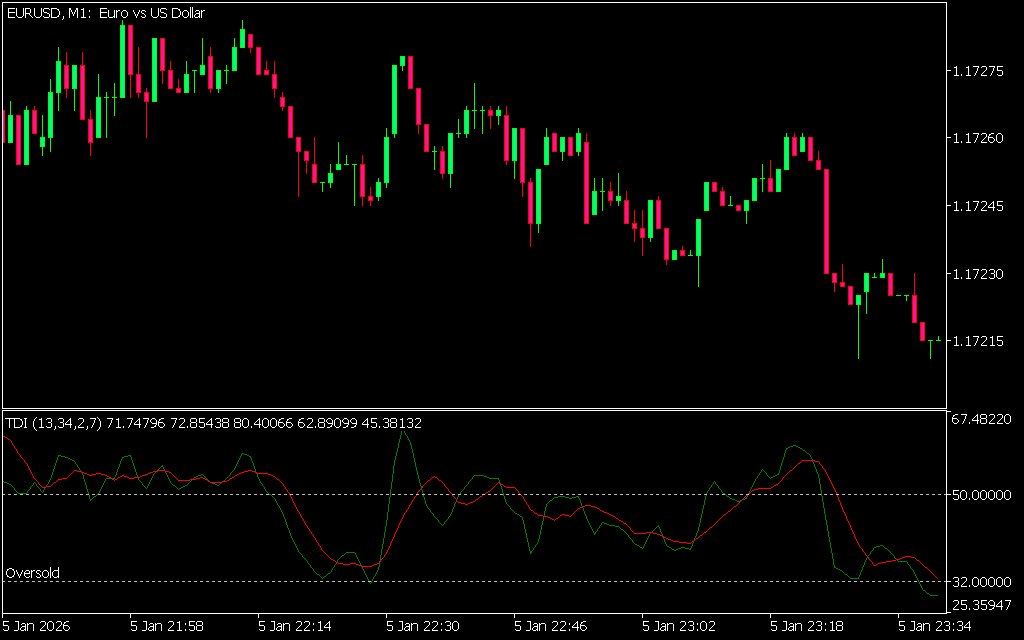Select the 5 Jan 23:02 time label
The height and width of the screenshot is (640, 1024).
(680, 626)
